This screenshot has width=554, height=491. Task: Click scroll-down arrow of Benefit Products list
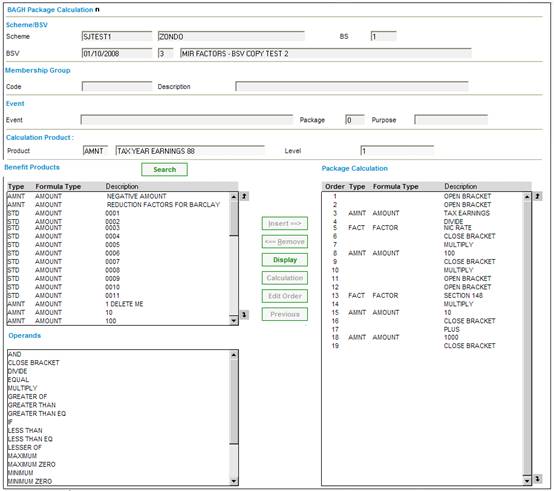[234, 321]
